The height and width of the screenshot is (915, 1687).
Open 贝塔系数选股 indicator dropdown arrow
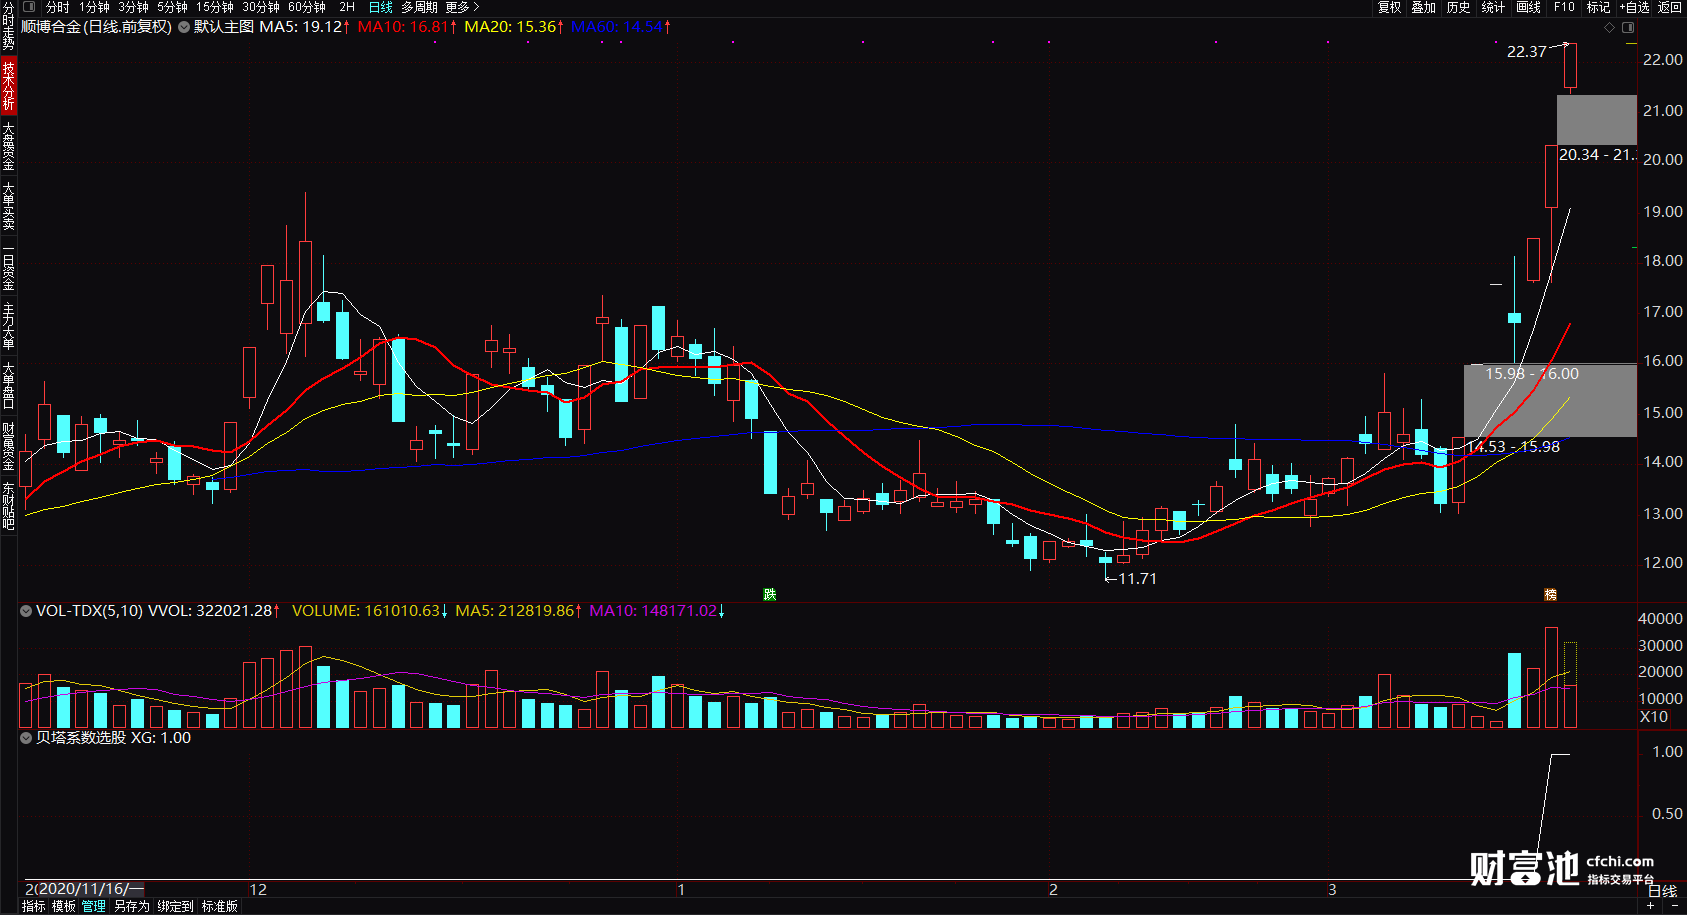[26, 737]
